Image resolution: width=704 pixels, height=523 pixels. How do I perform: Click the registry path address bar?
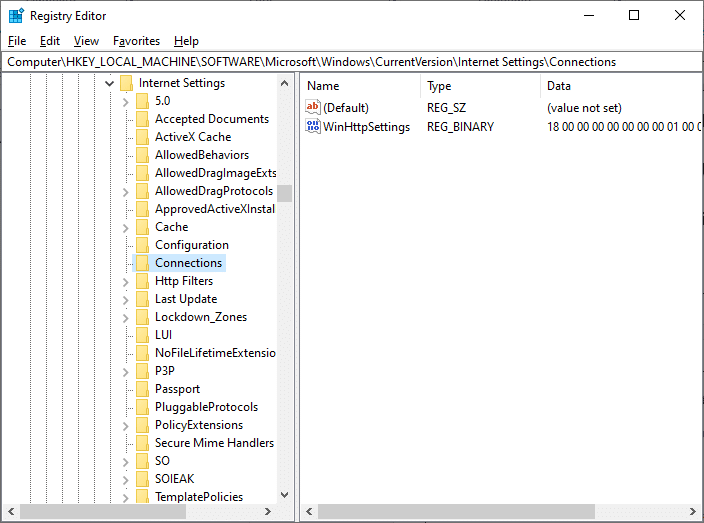pos(352,62)
